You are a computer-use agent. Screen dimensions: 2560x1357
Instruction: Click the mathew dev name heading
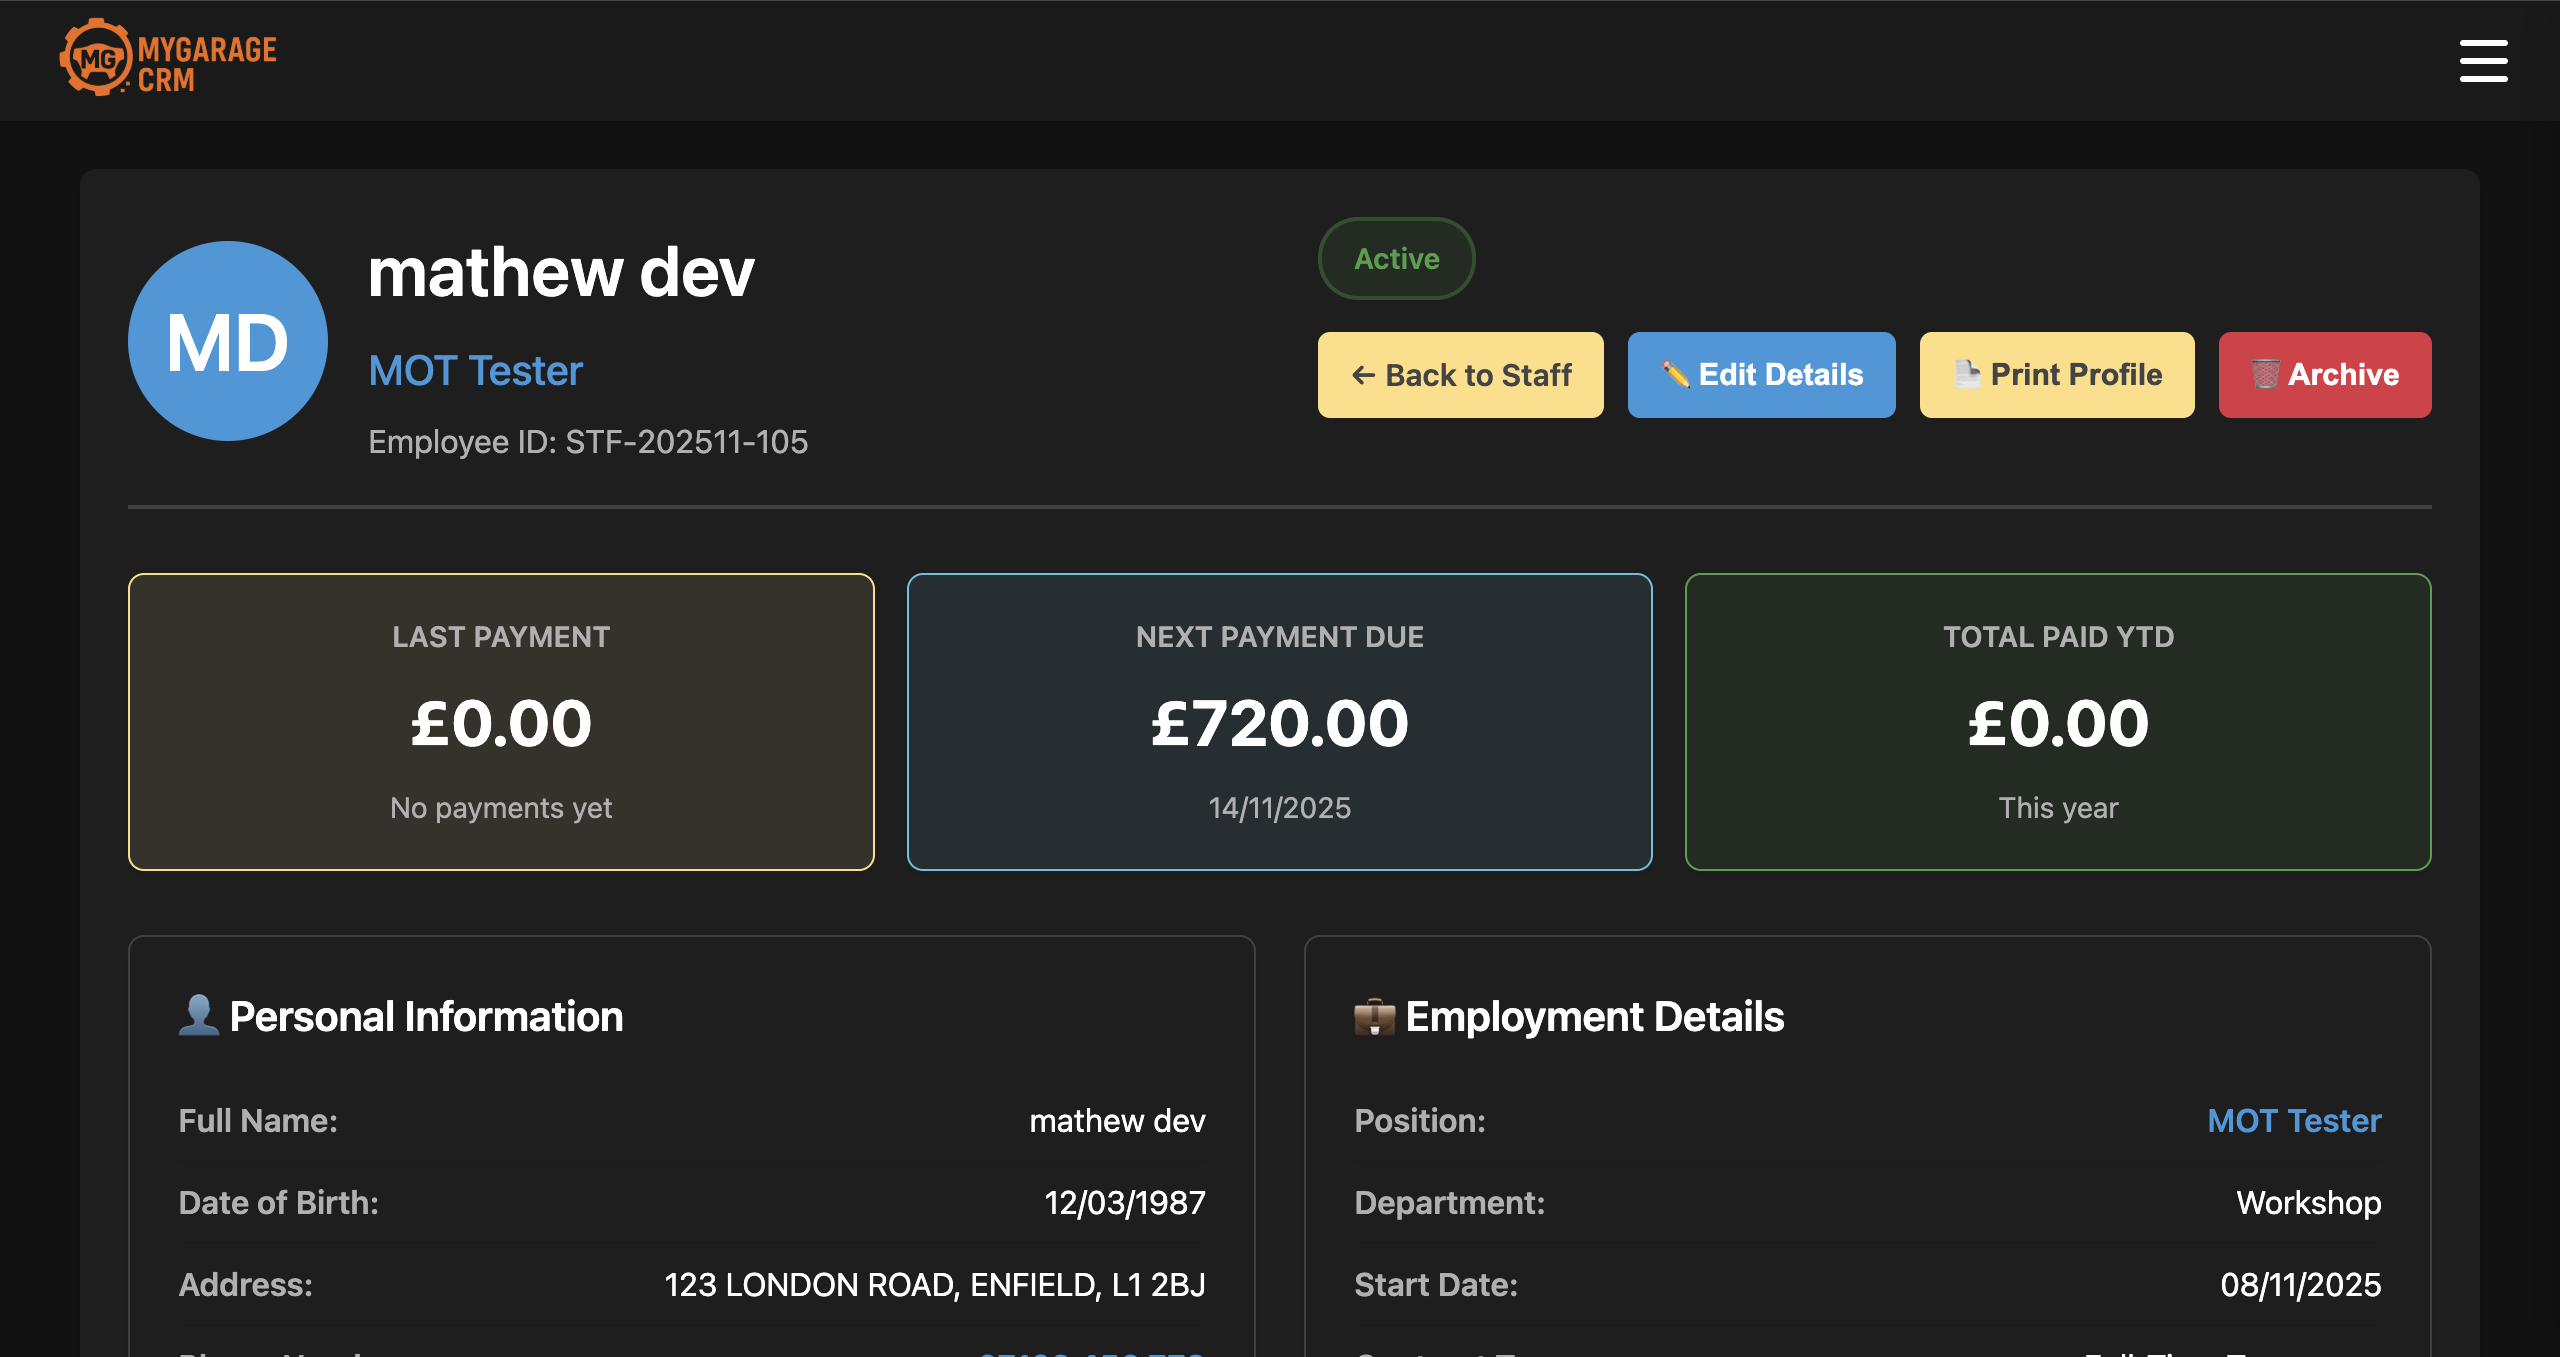[562, 274]
